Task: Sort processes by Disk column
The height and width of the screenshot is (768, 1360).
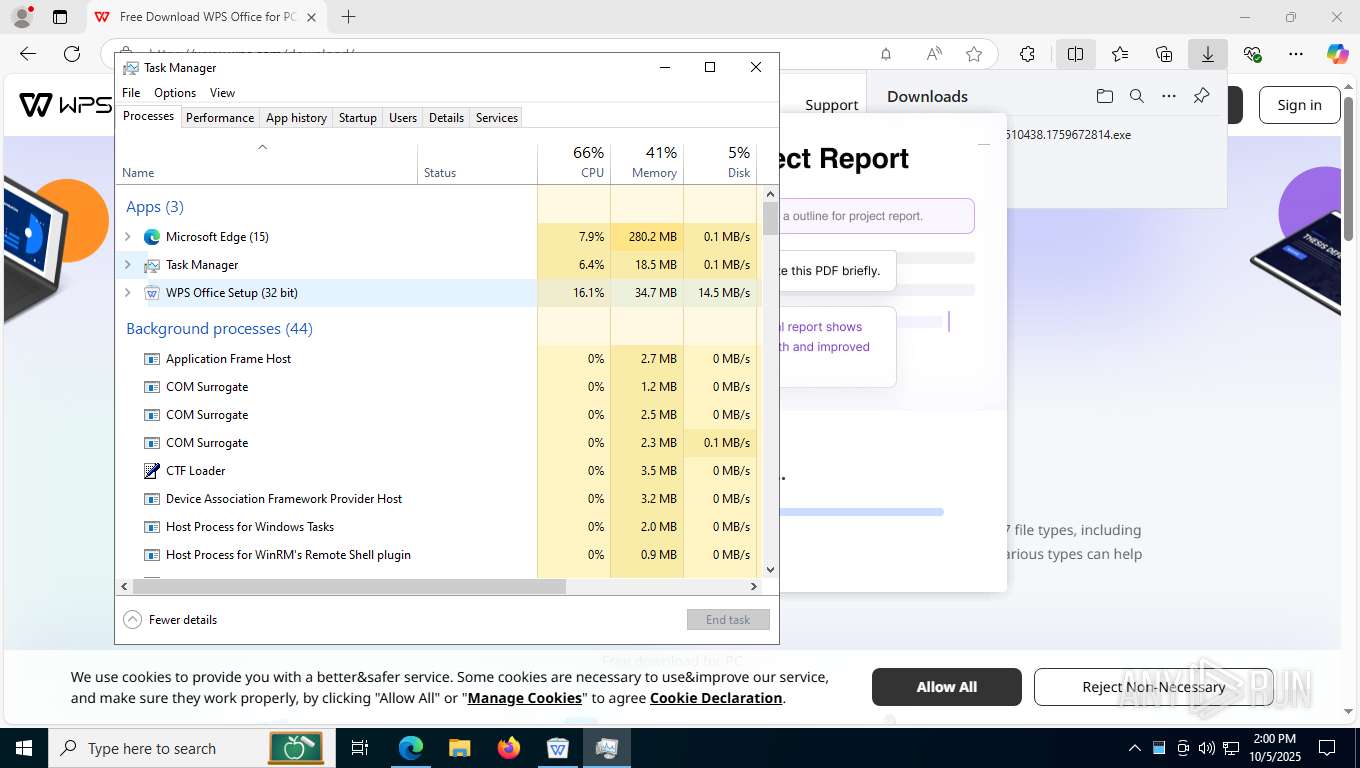Action: [x=720, y=162]
